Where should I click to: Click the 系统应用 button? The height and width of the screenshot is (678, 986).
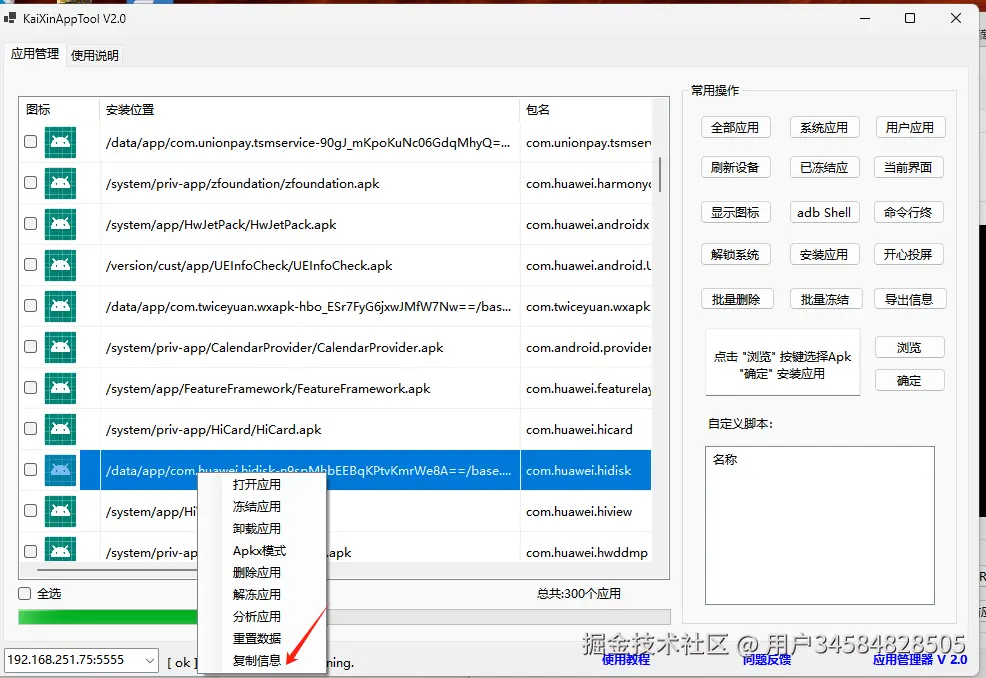(824, 128)
